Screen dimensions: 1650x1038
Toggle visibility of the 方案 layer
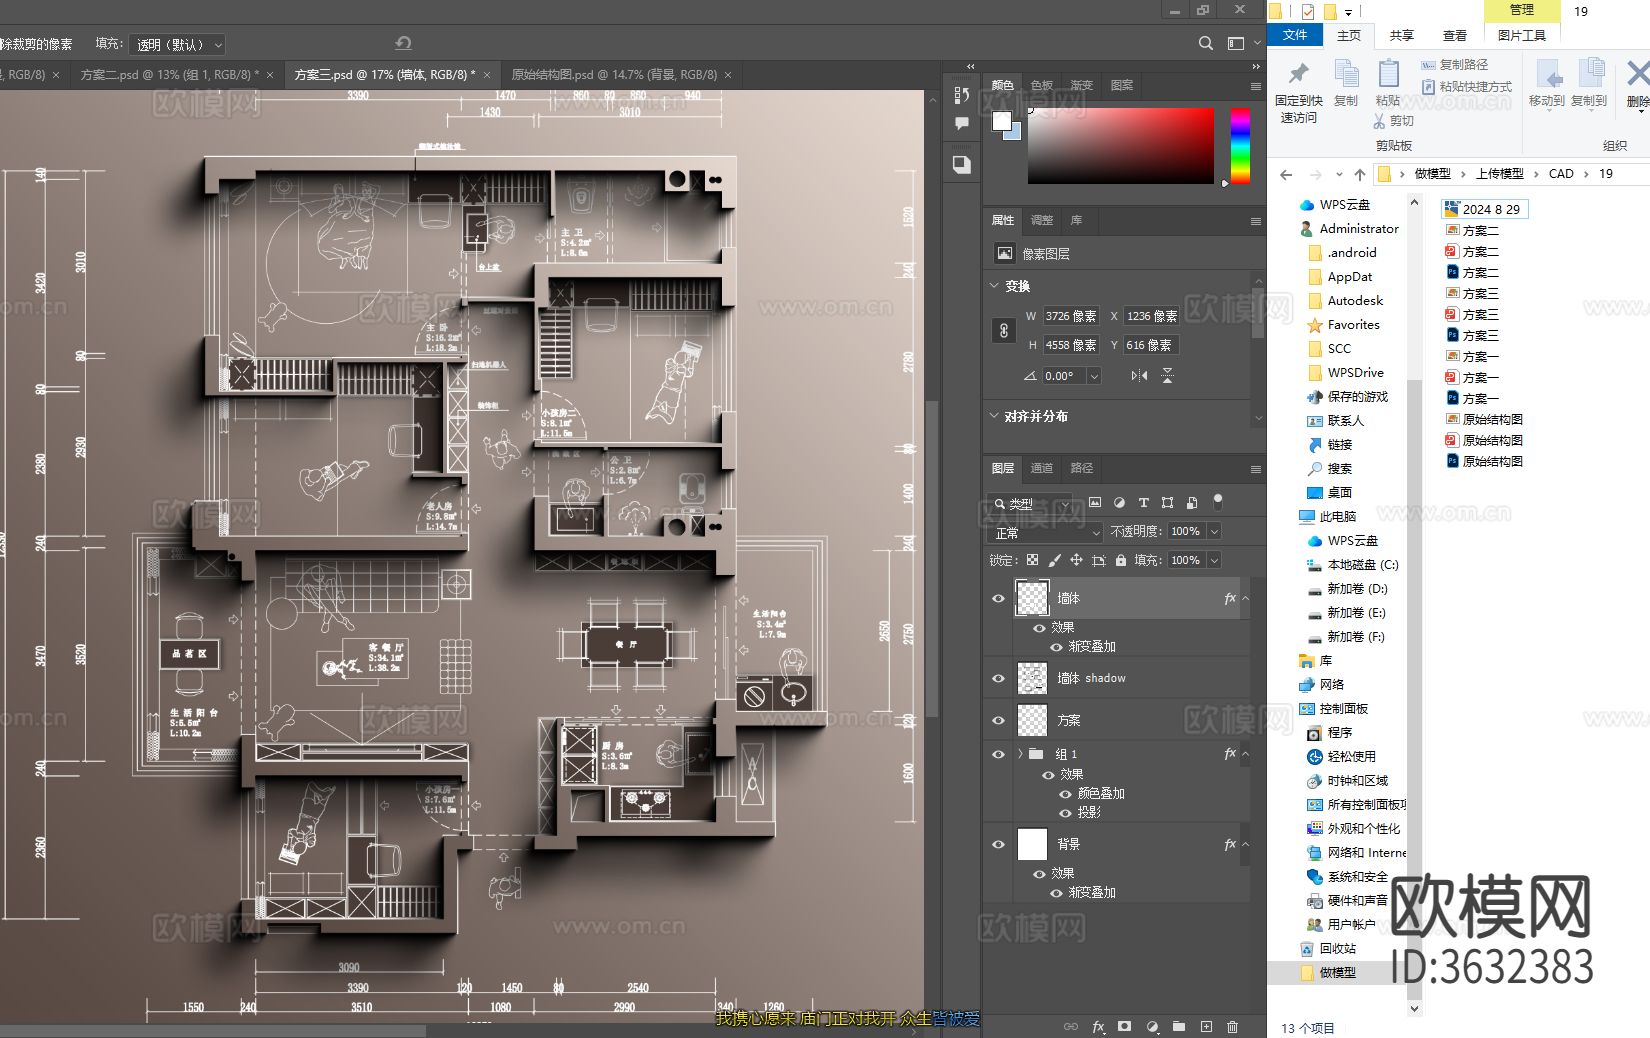pyautogui.click(x=998, y=720)
